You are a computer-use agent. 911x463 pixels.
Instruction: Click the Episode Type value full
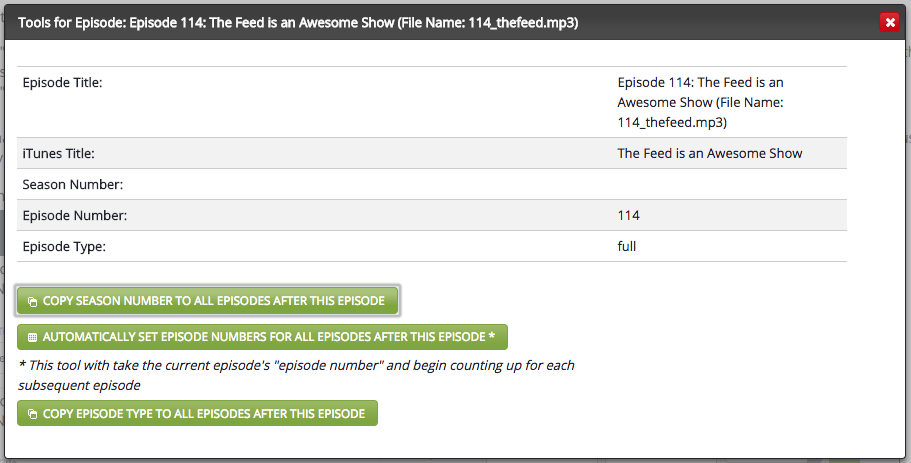pyautogui.click(x=626, y=246)
